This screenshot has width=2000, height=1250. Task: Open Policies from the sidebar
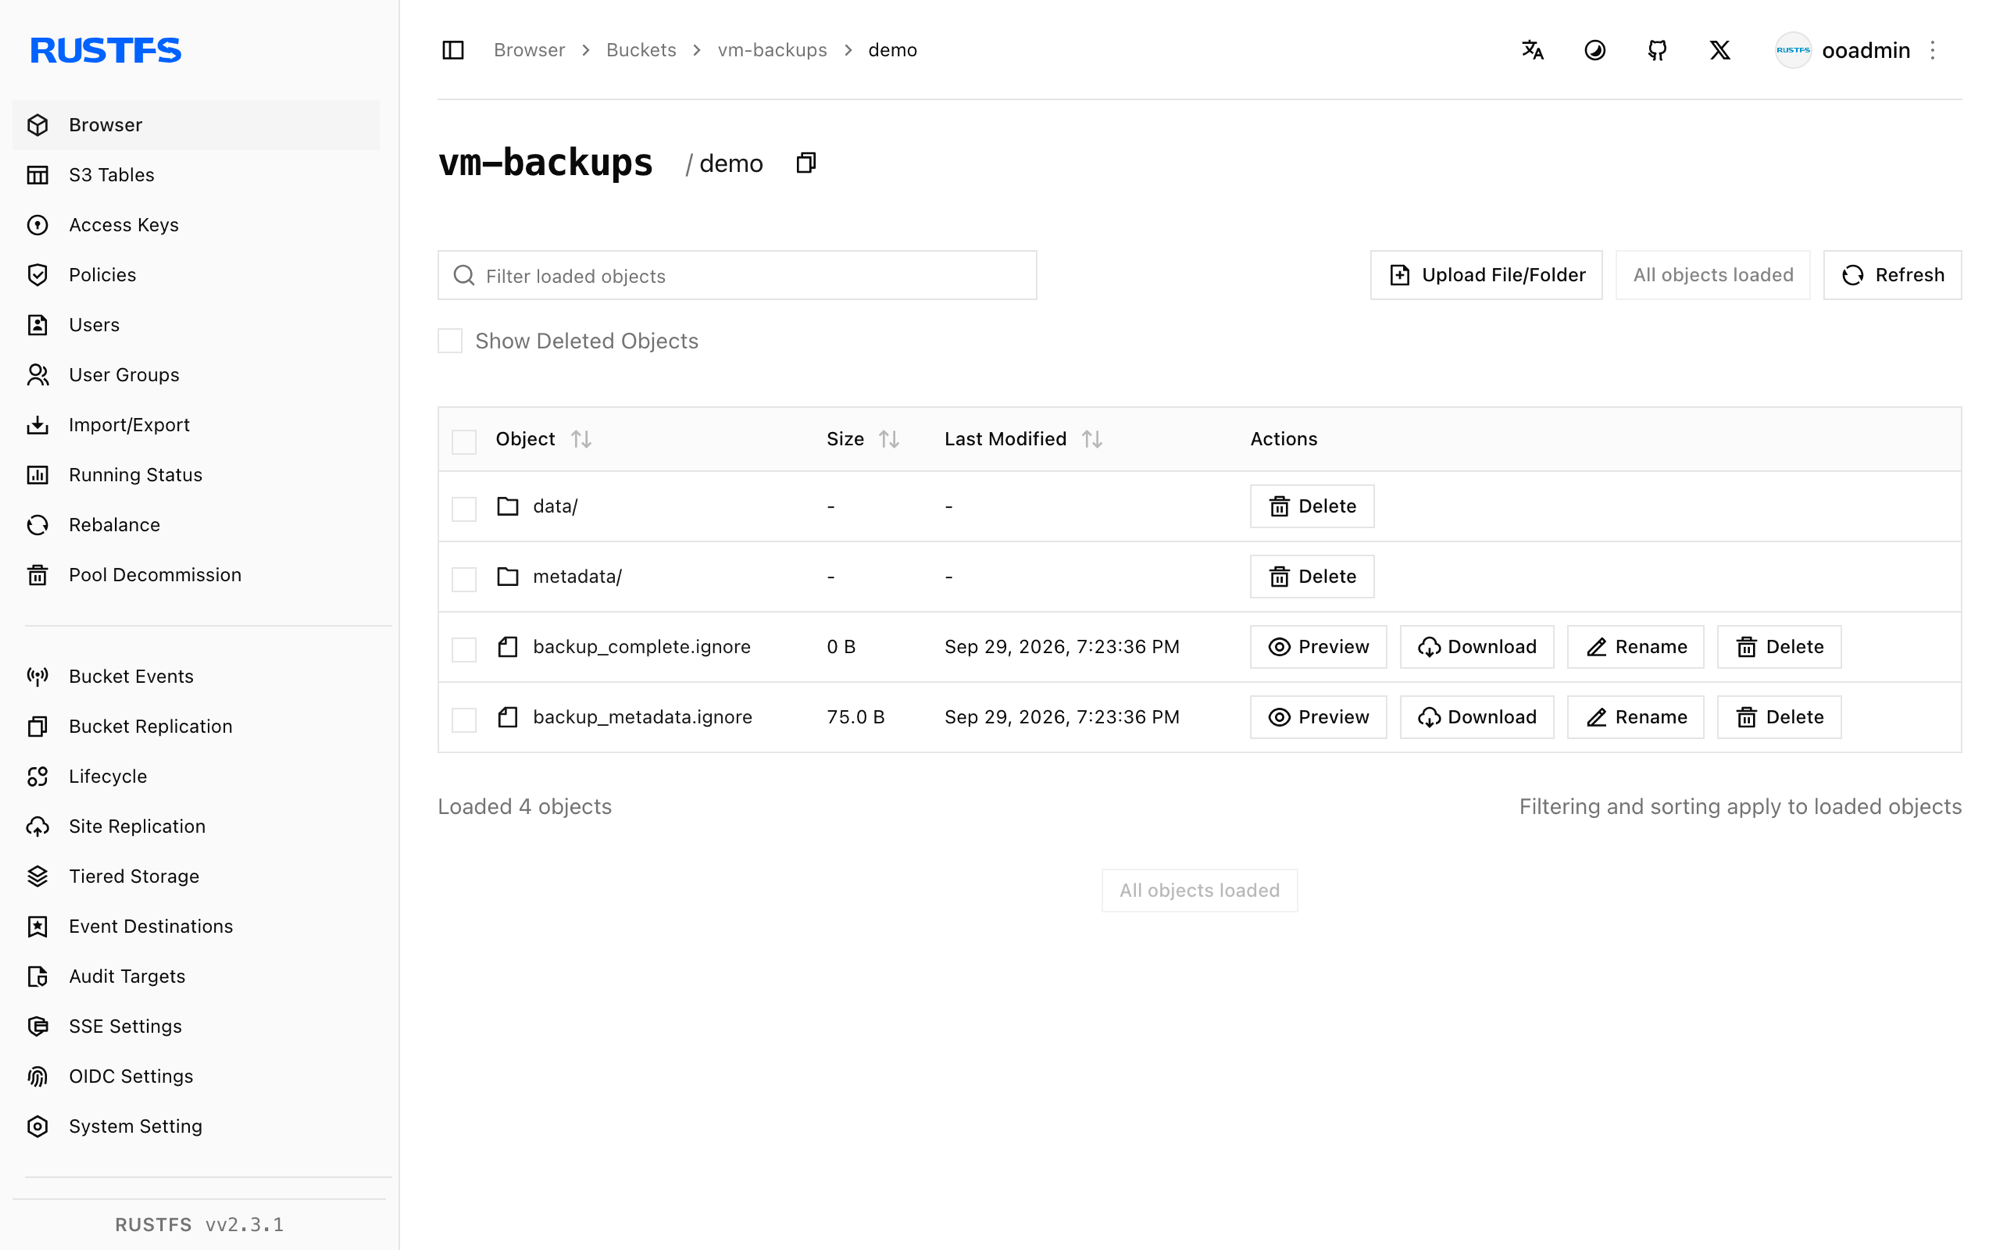pyautogui.click(x=196, y=275)
